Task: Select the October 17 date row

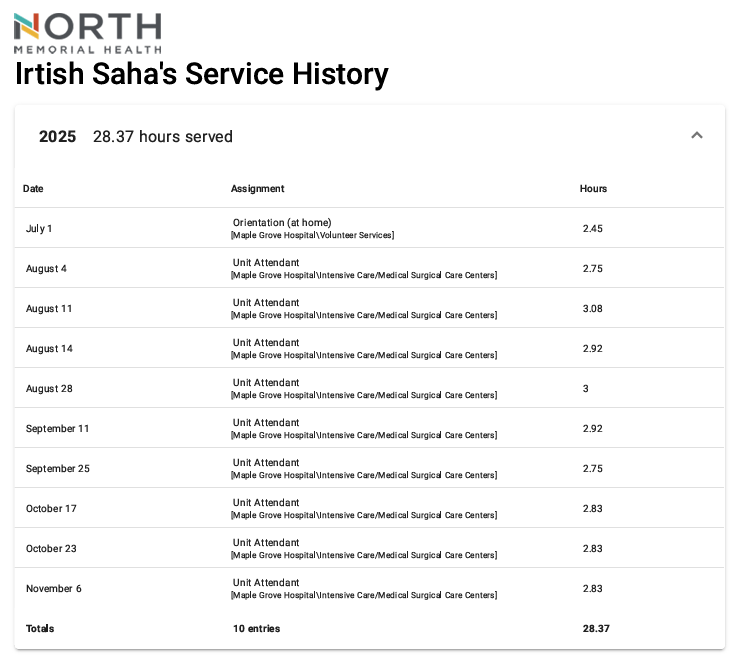Action: tap(51, 508)
